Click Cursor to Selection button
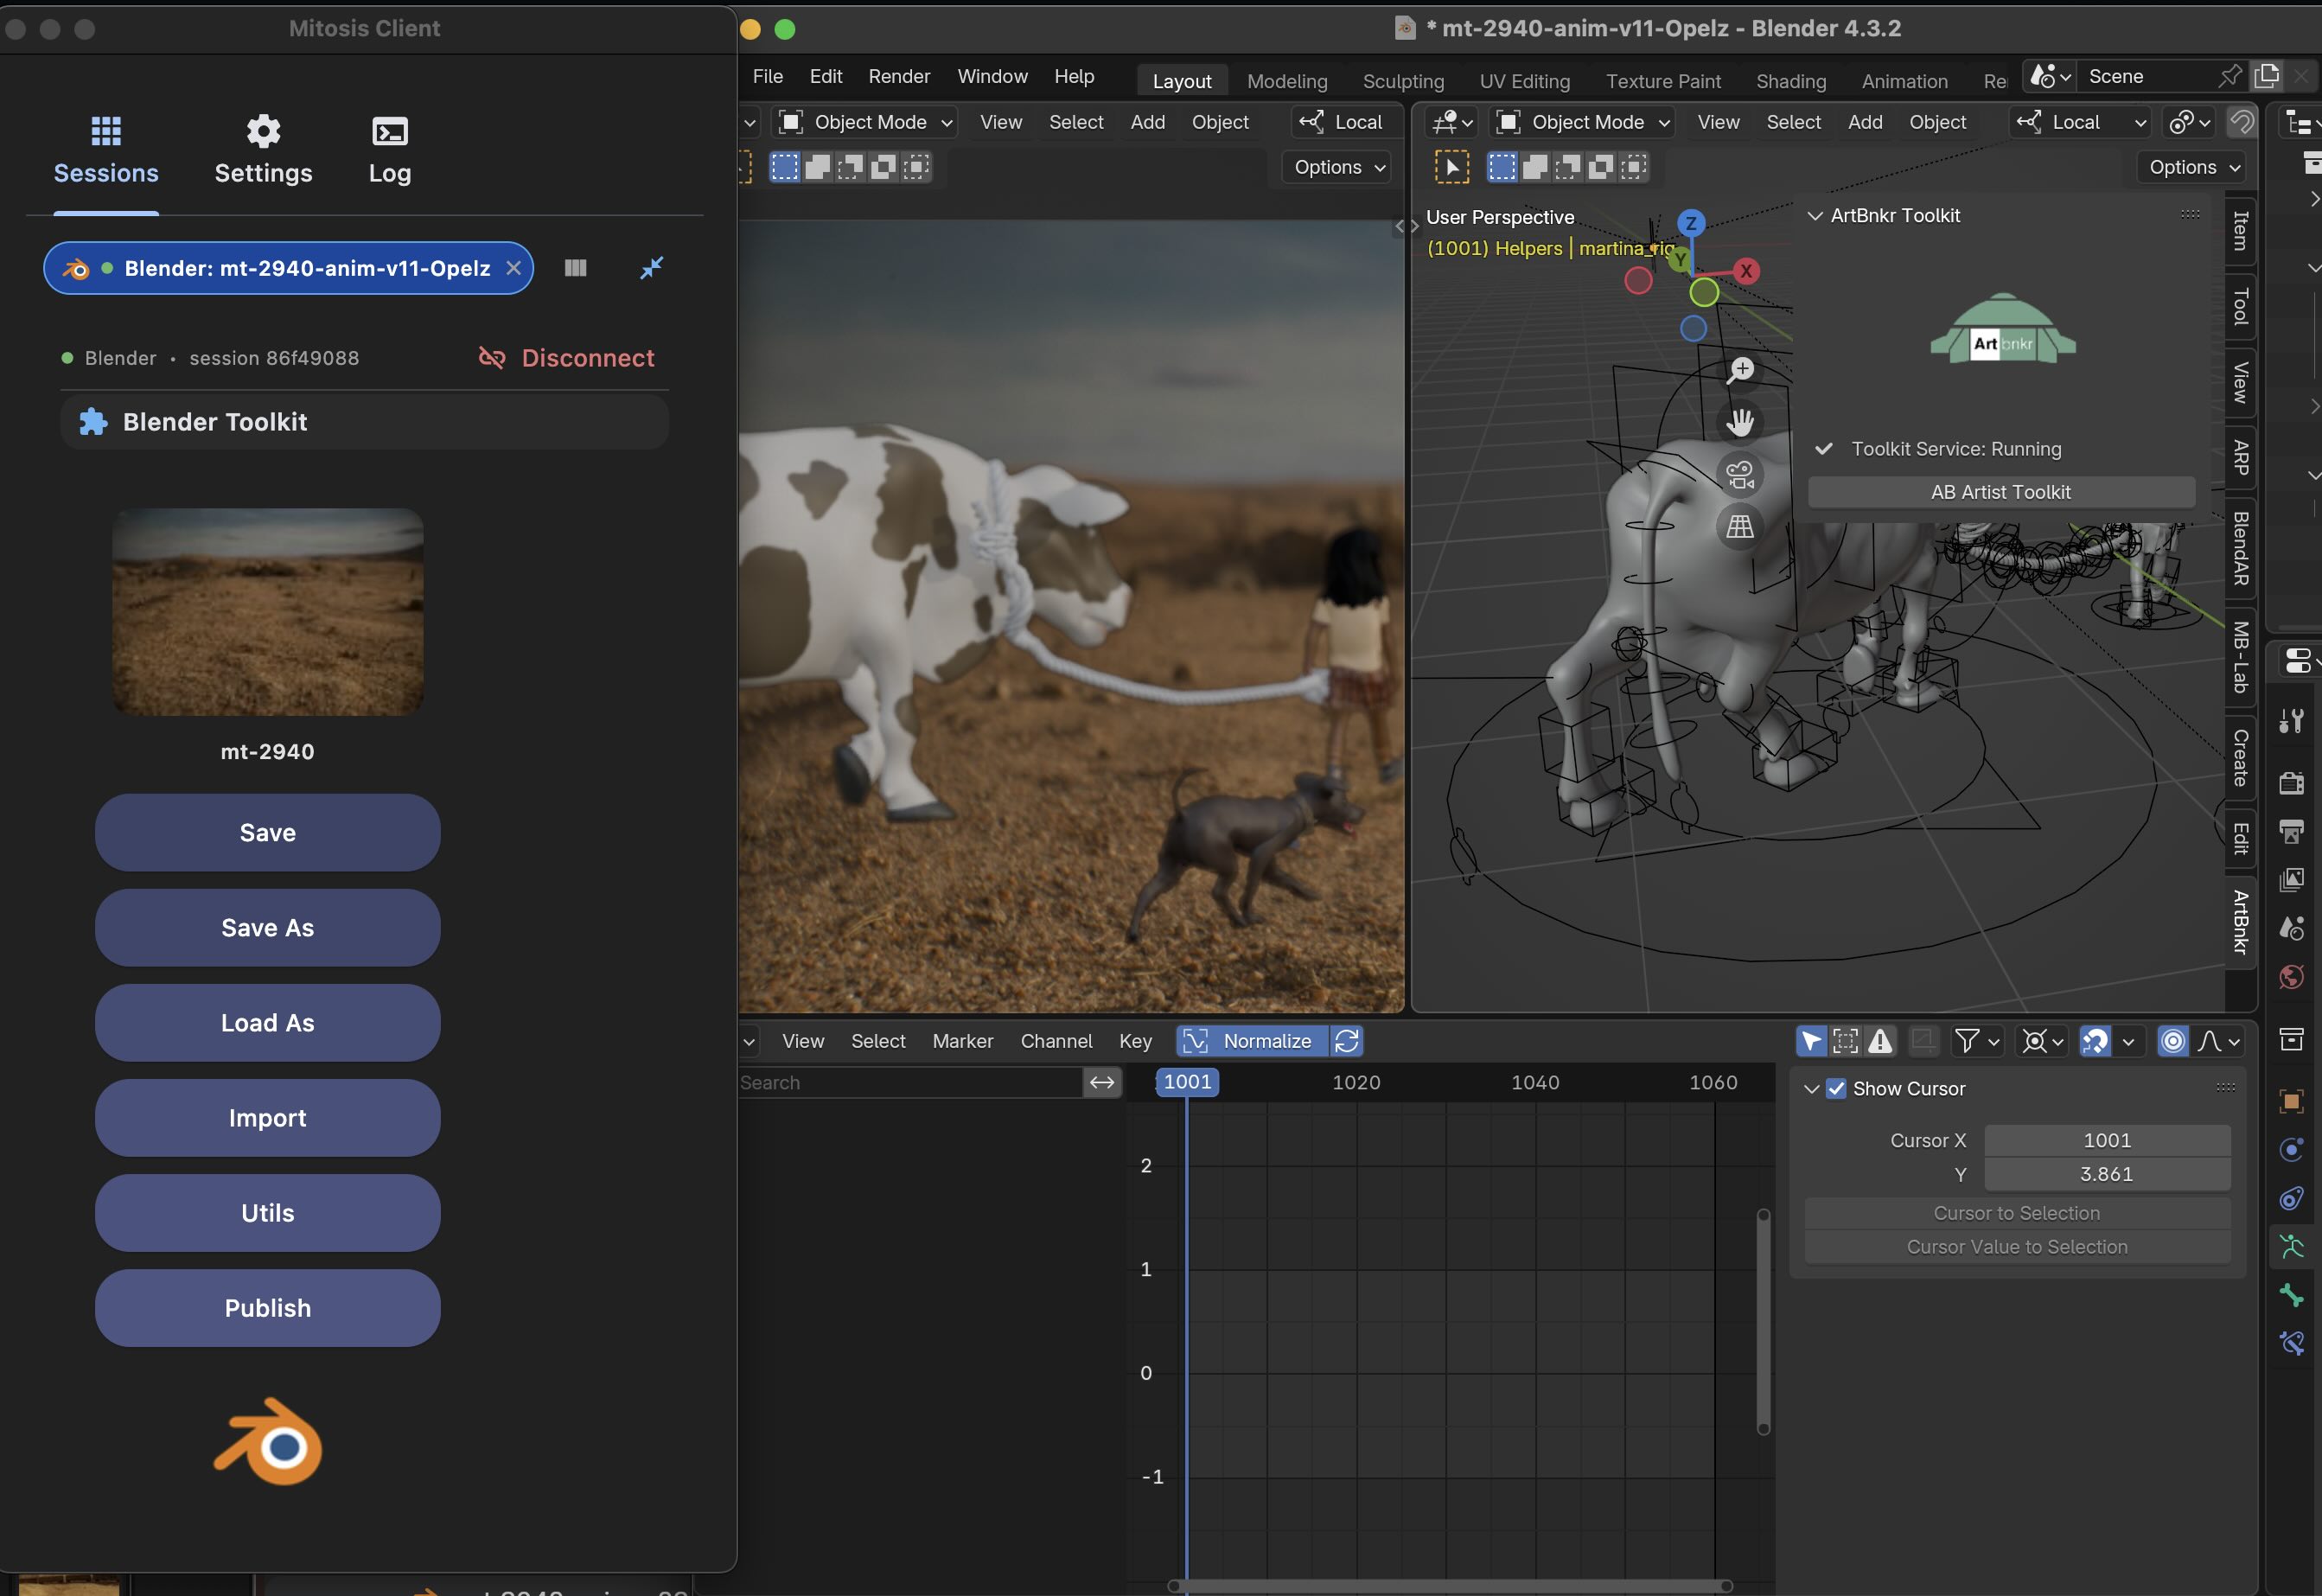The width and height of the screenshot is (2322, 1596). click(2017, 1213)
